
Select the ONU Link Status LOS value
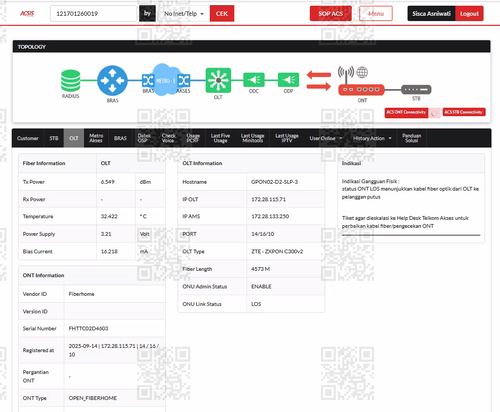(256, 304)
